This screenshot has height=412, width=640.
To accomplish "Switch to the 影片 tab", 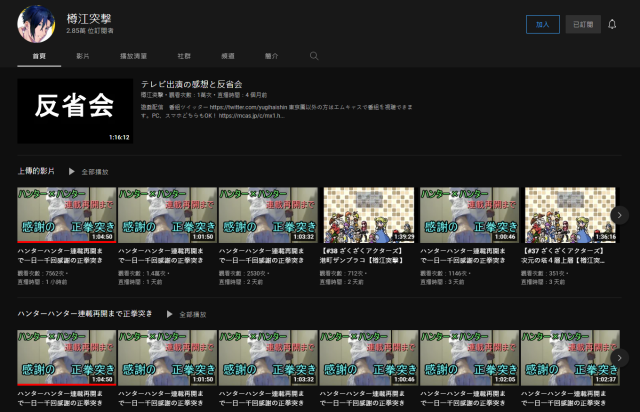I will [x=82, y=56].
